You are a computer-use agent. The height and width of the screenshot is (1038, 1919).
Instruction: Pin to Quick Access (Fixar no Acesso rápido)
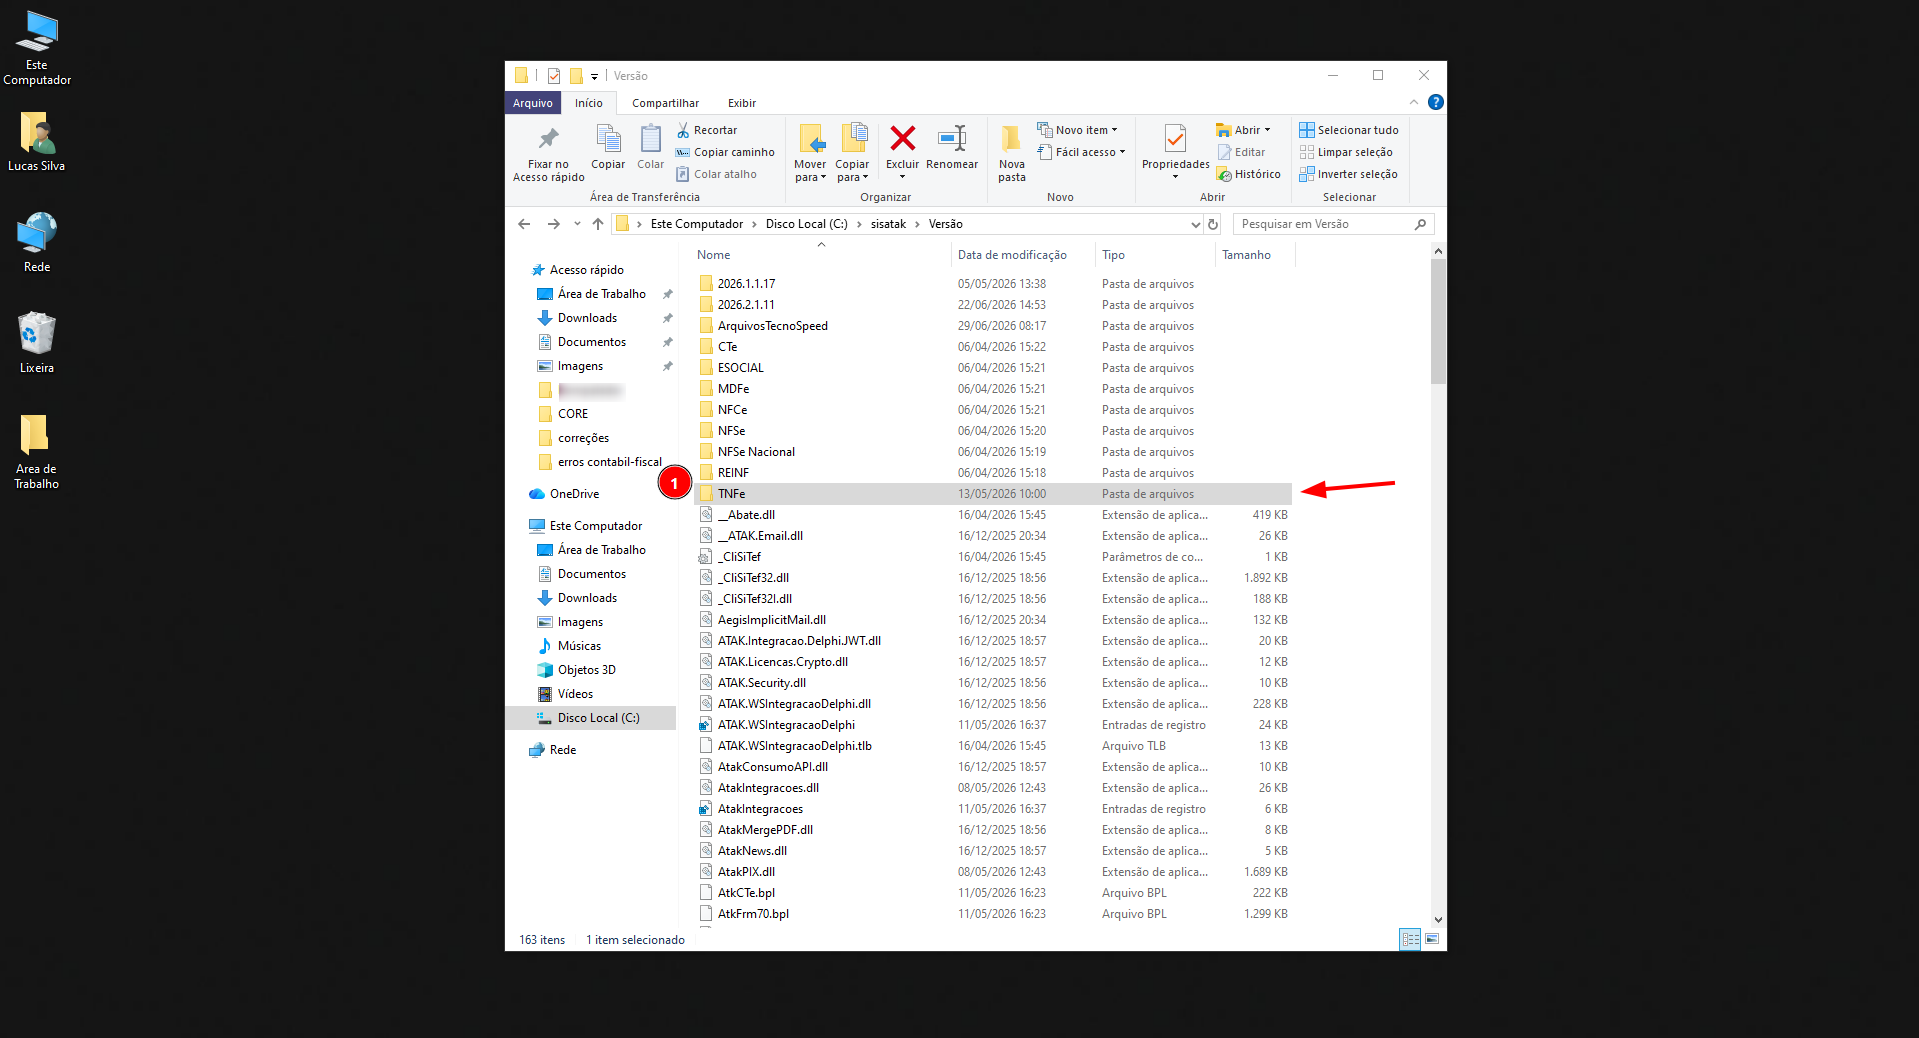coord(548,153)
